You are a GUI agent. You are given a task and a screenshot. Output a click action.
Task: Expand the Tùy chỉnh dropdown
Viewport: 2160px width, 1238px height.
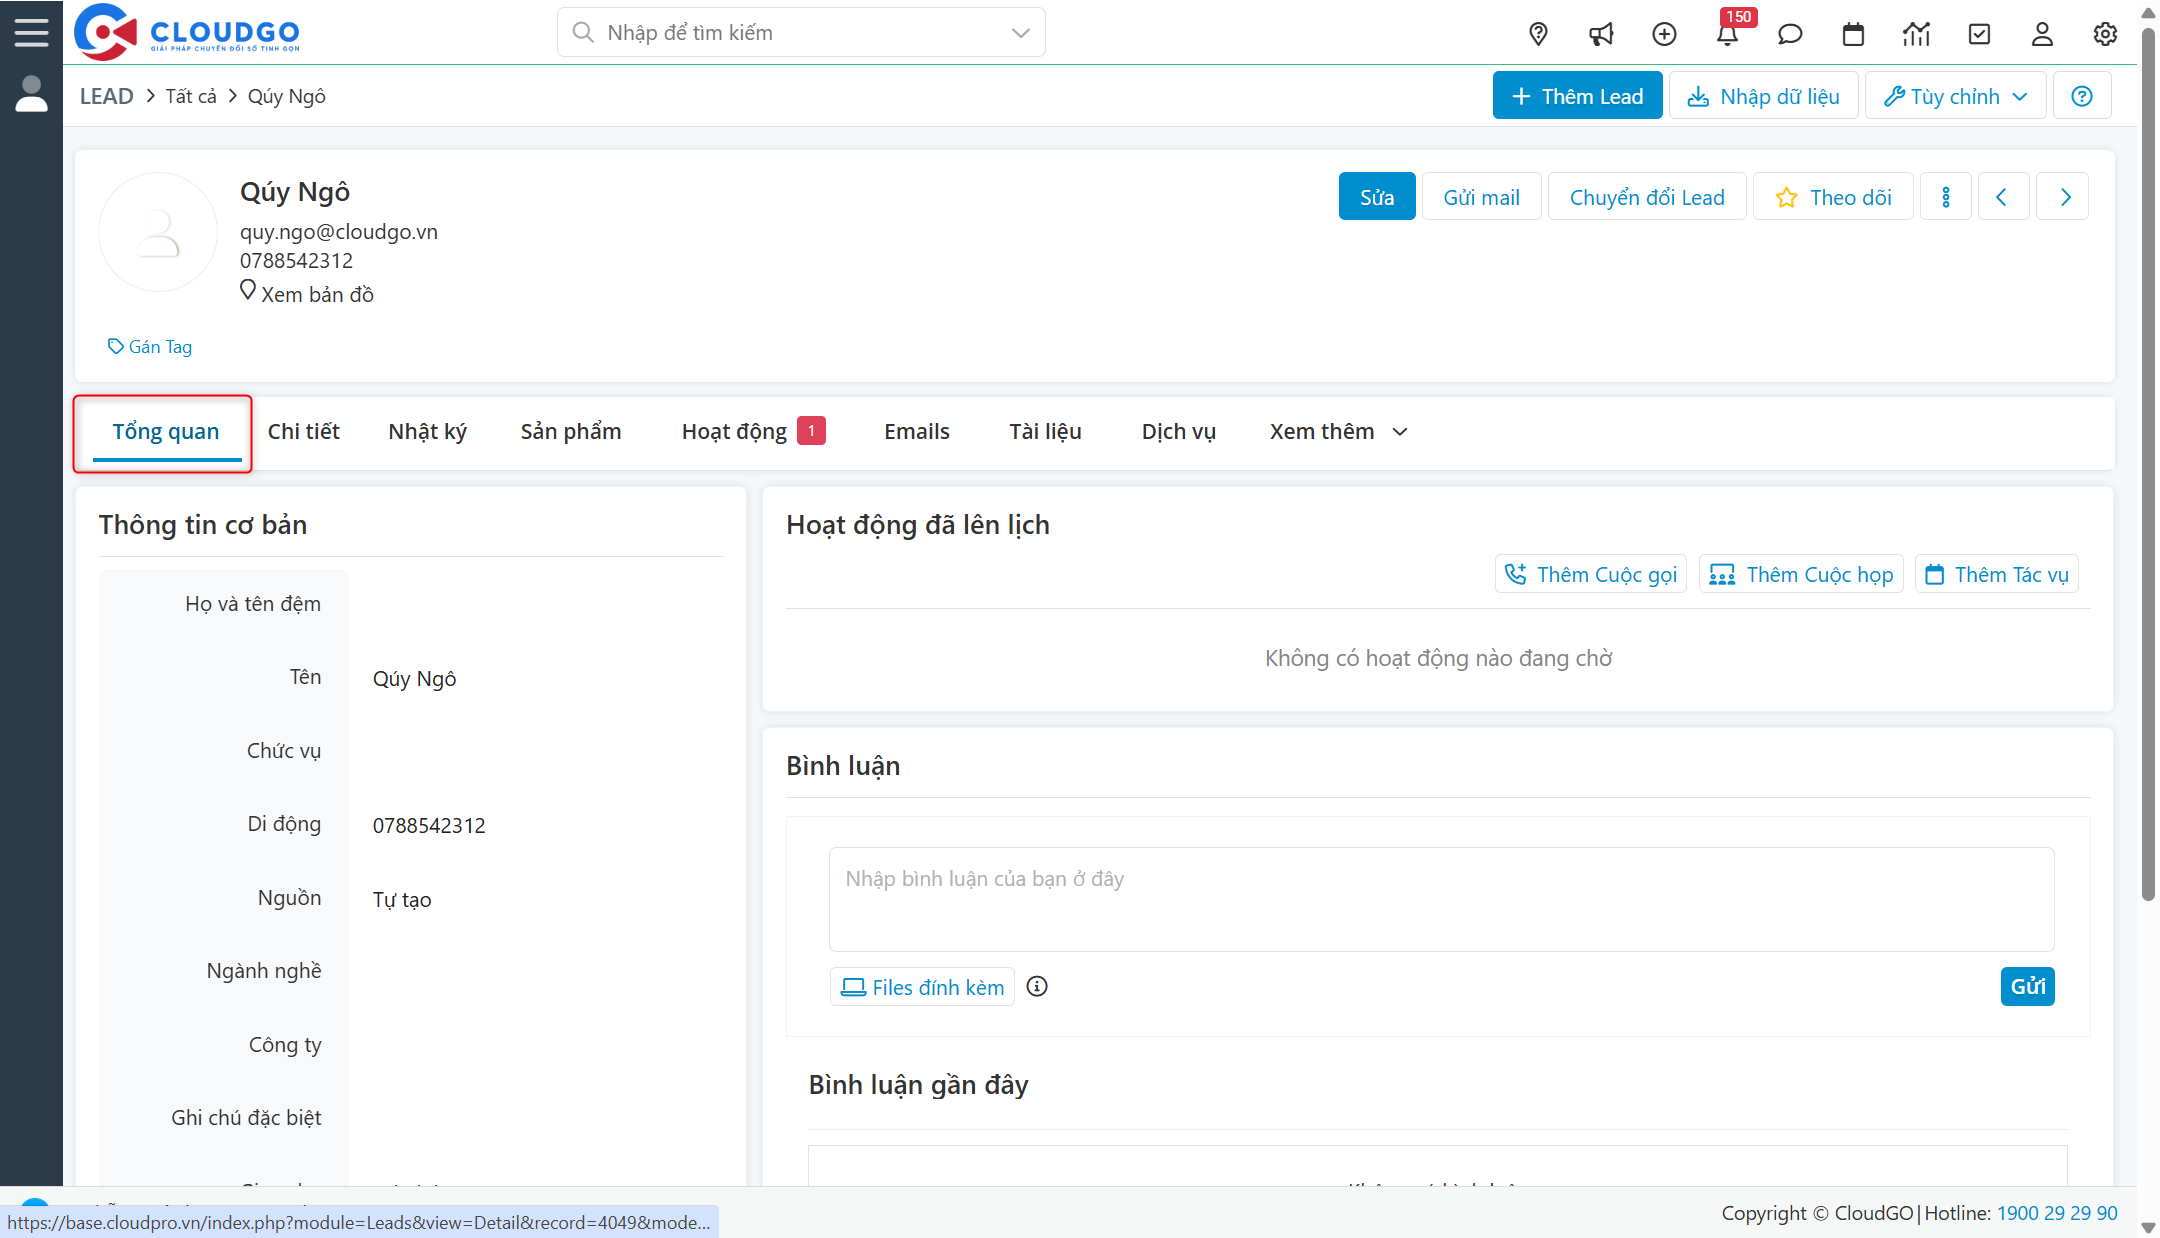1955,96
